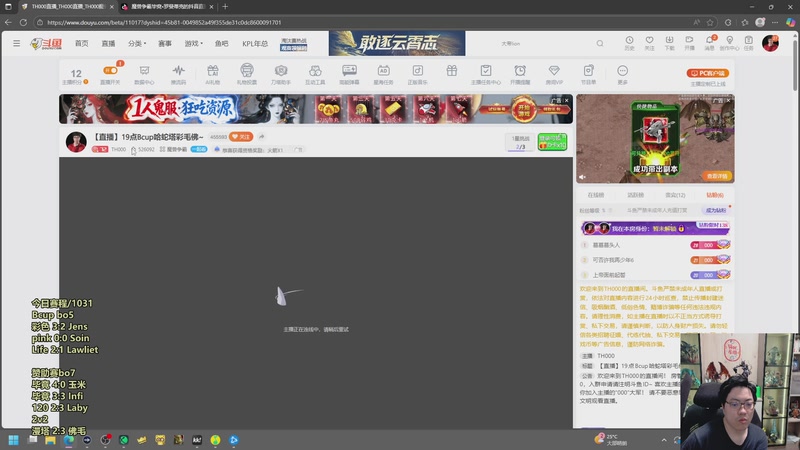The height and width of the screenshot is (450, 800).
Task: Reload the browser page
Action: pyautogui.click(x=23, y=22)
